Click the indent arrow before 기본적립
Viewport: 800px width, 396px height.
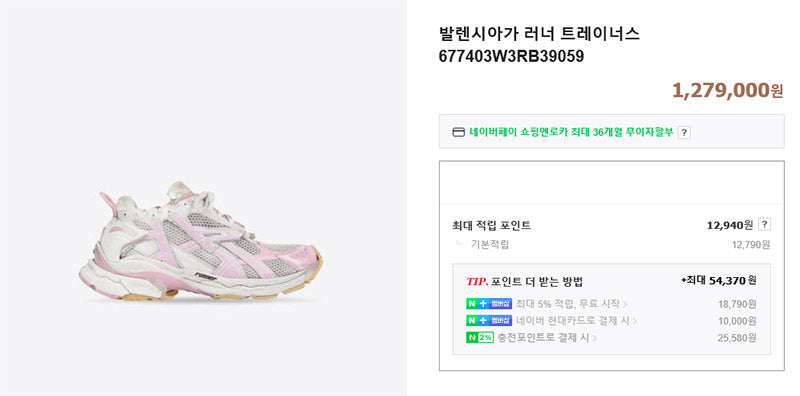coord(459,242)
